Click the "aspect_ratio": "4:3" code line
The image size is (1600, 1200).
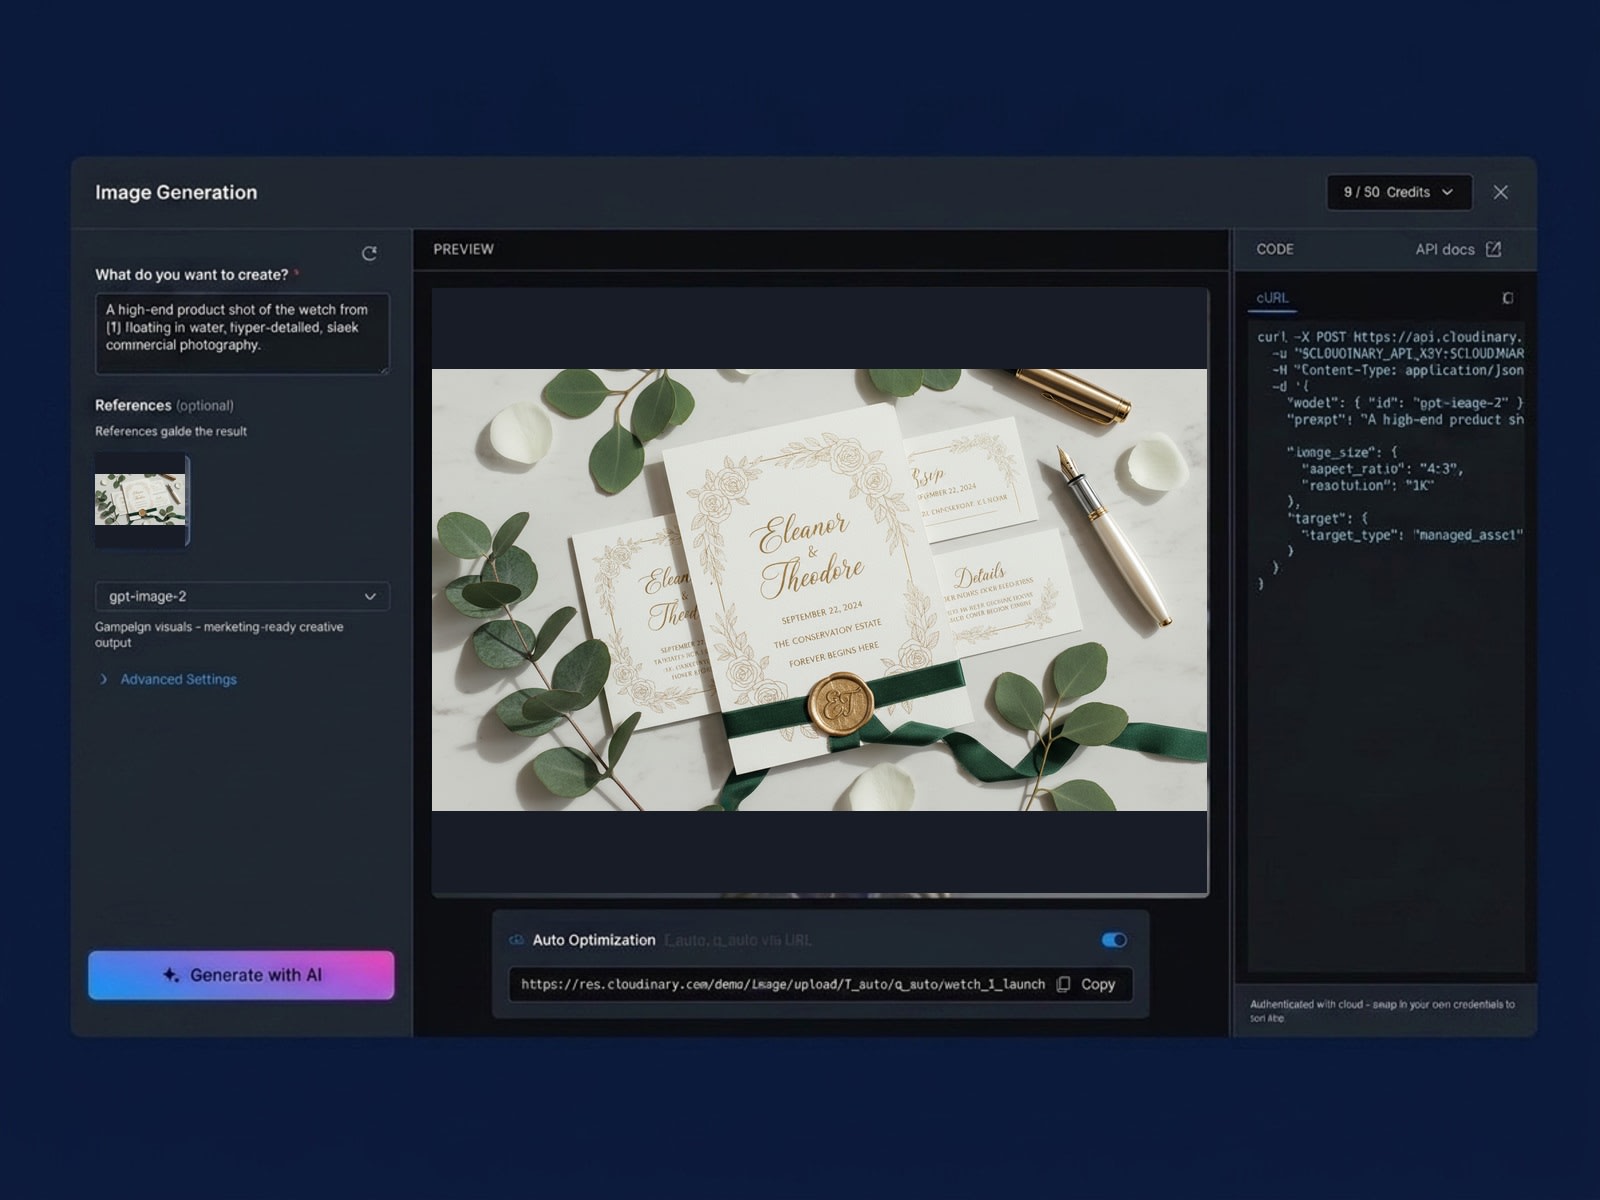coord(1382,468)
